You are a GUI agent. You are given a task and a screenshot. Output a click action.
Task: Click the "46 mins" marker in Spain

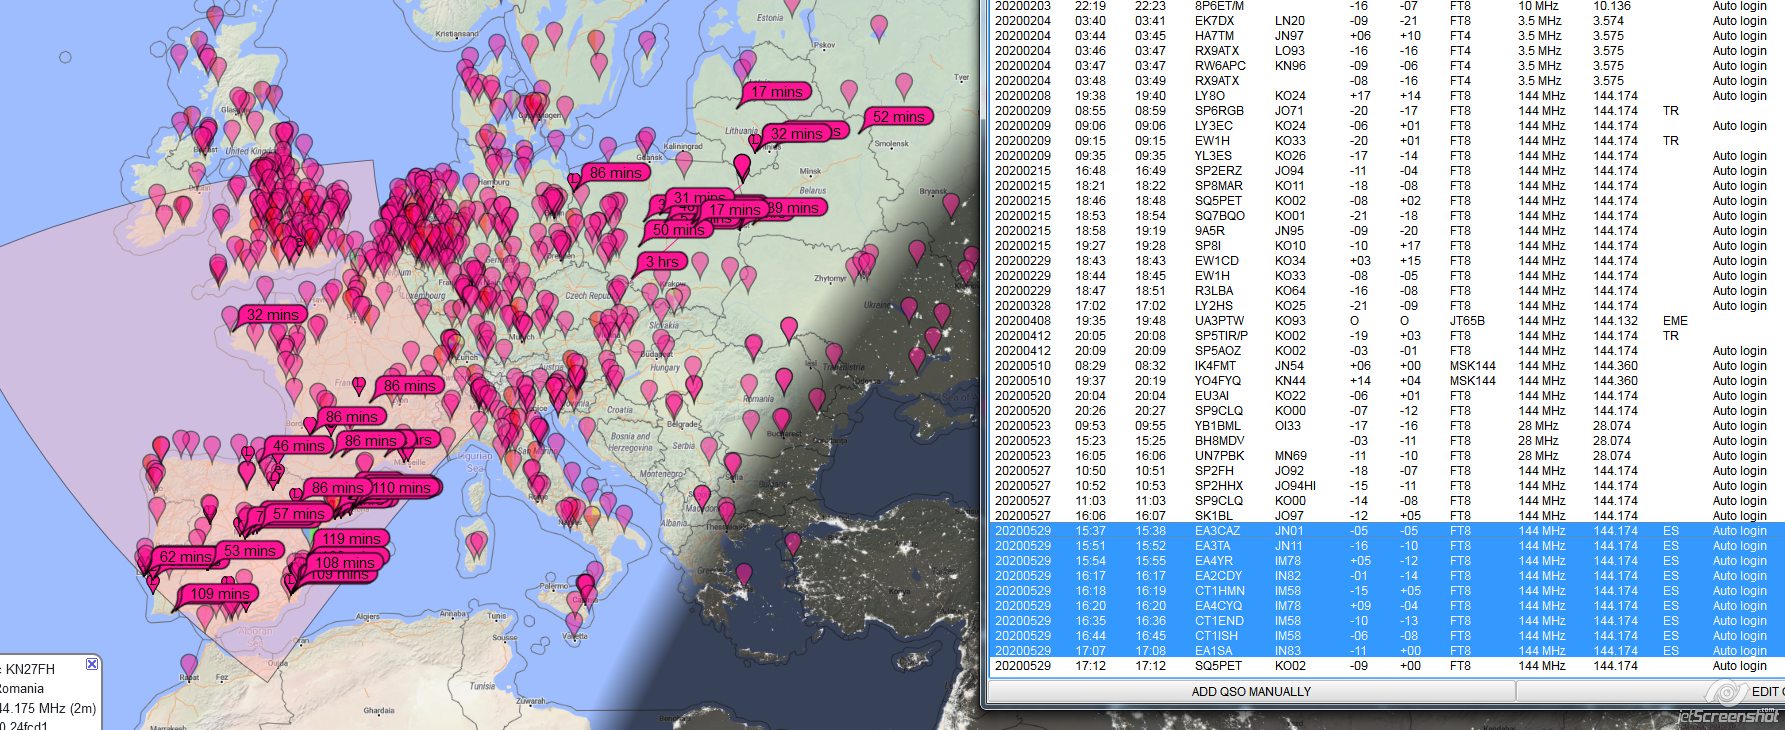(x=298, y=446)
